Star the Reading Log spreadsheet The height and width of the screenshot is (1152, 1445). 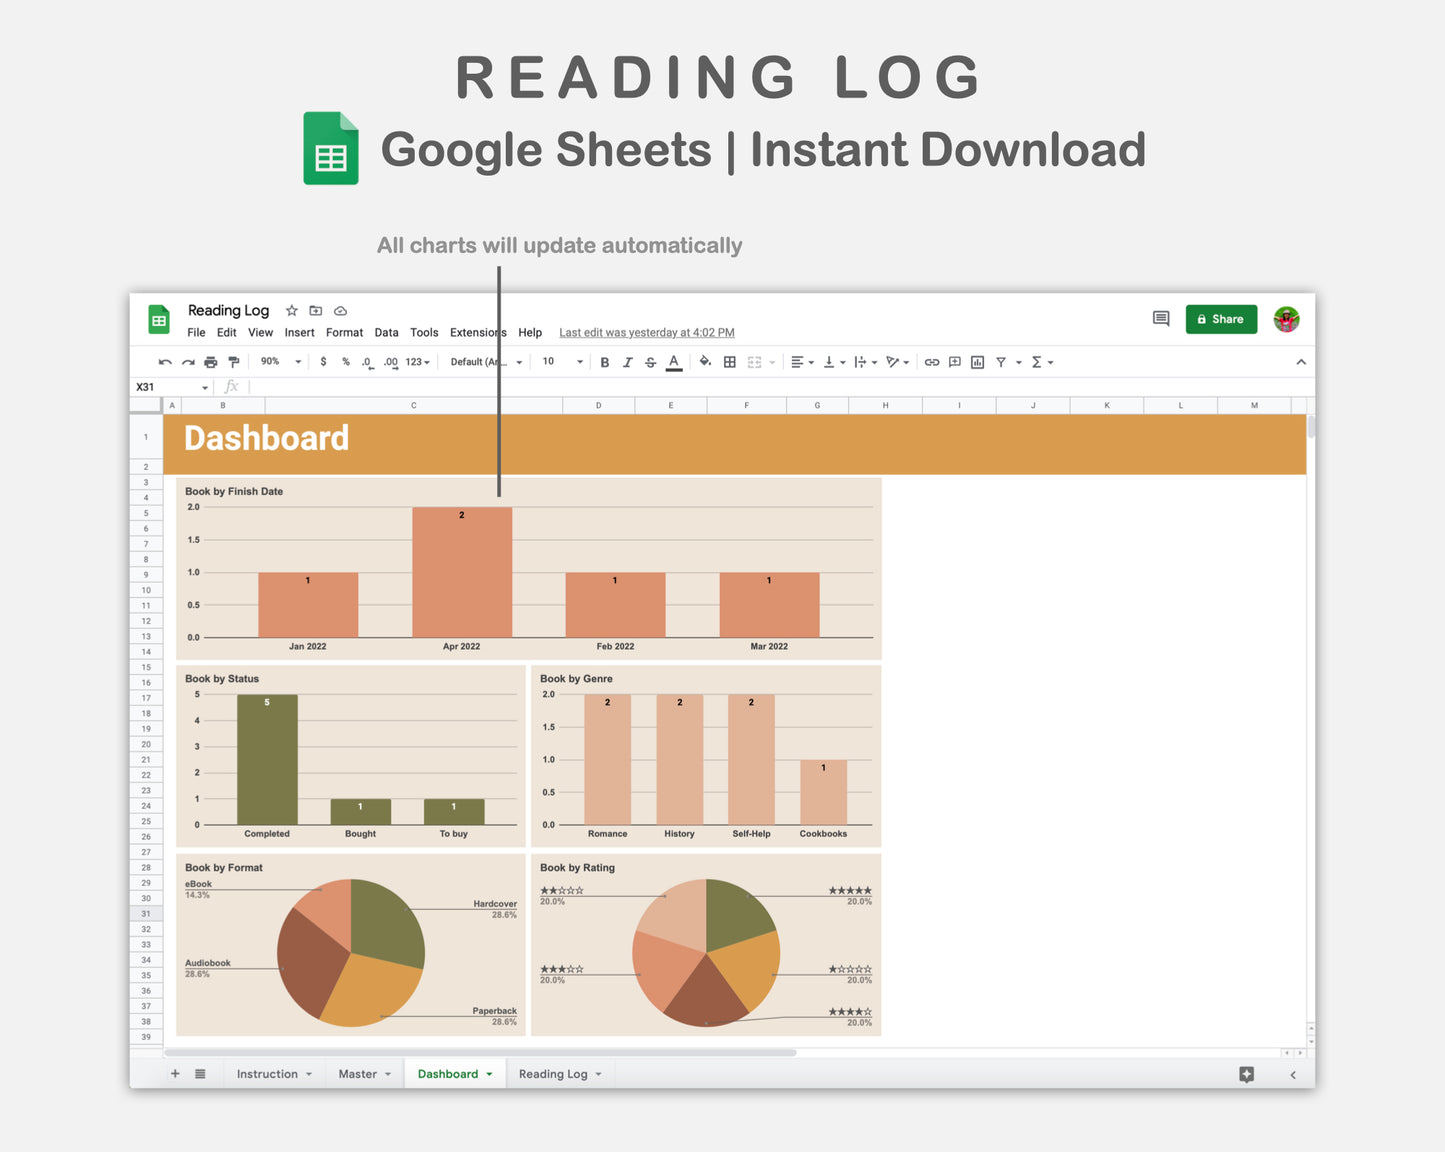291,311
